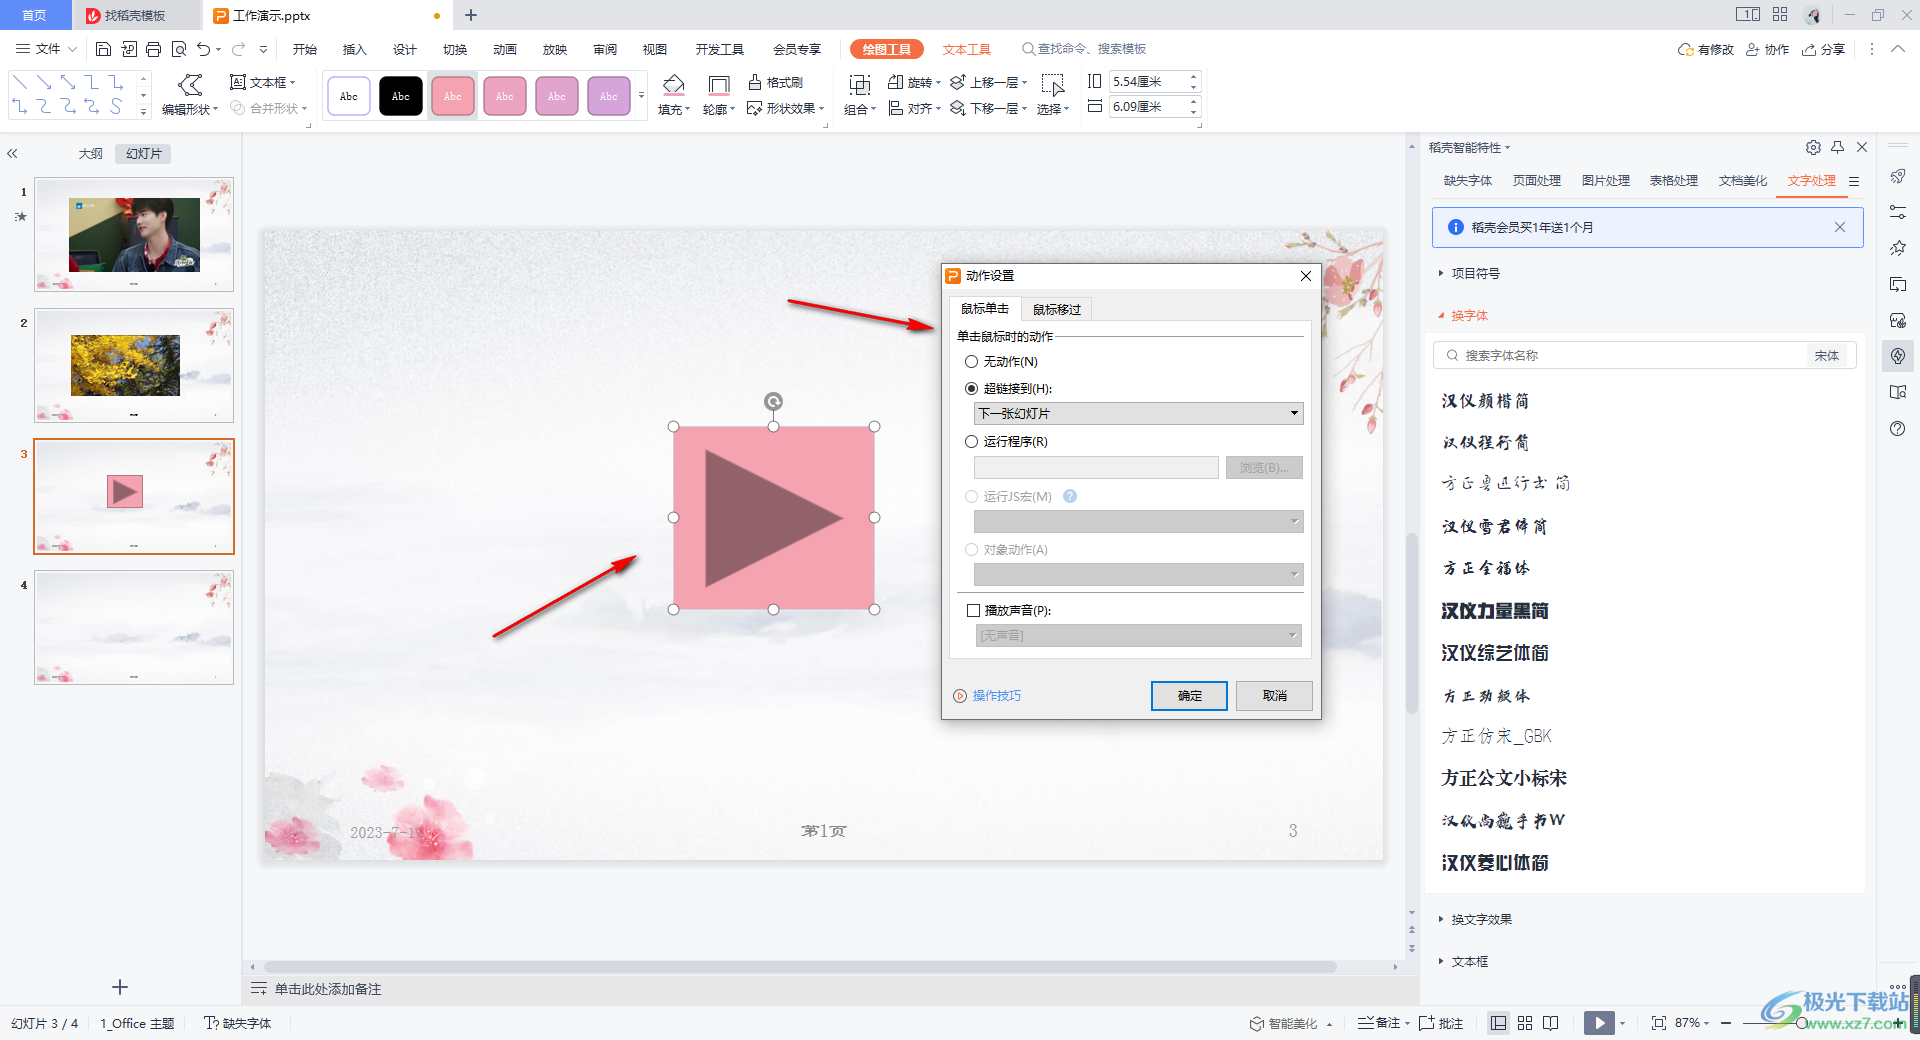The image size is (1920, 1040).
Task: Switch to Mouse Over tab
Action: 1057,309
